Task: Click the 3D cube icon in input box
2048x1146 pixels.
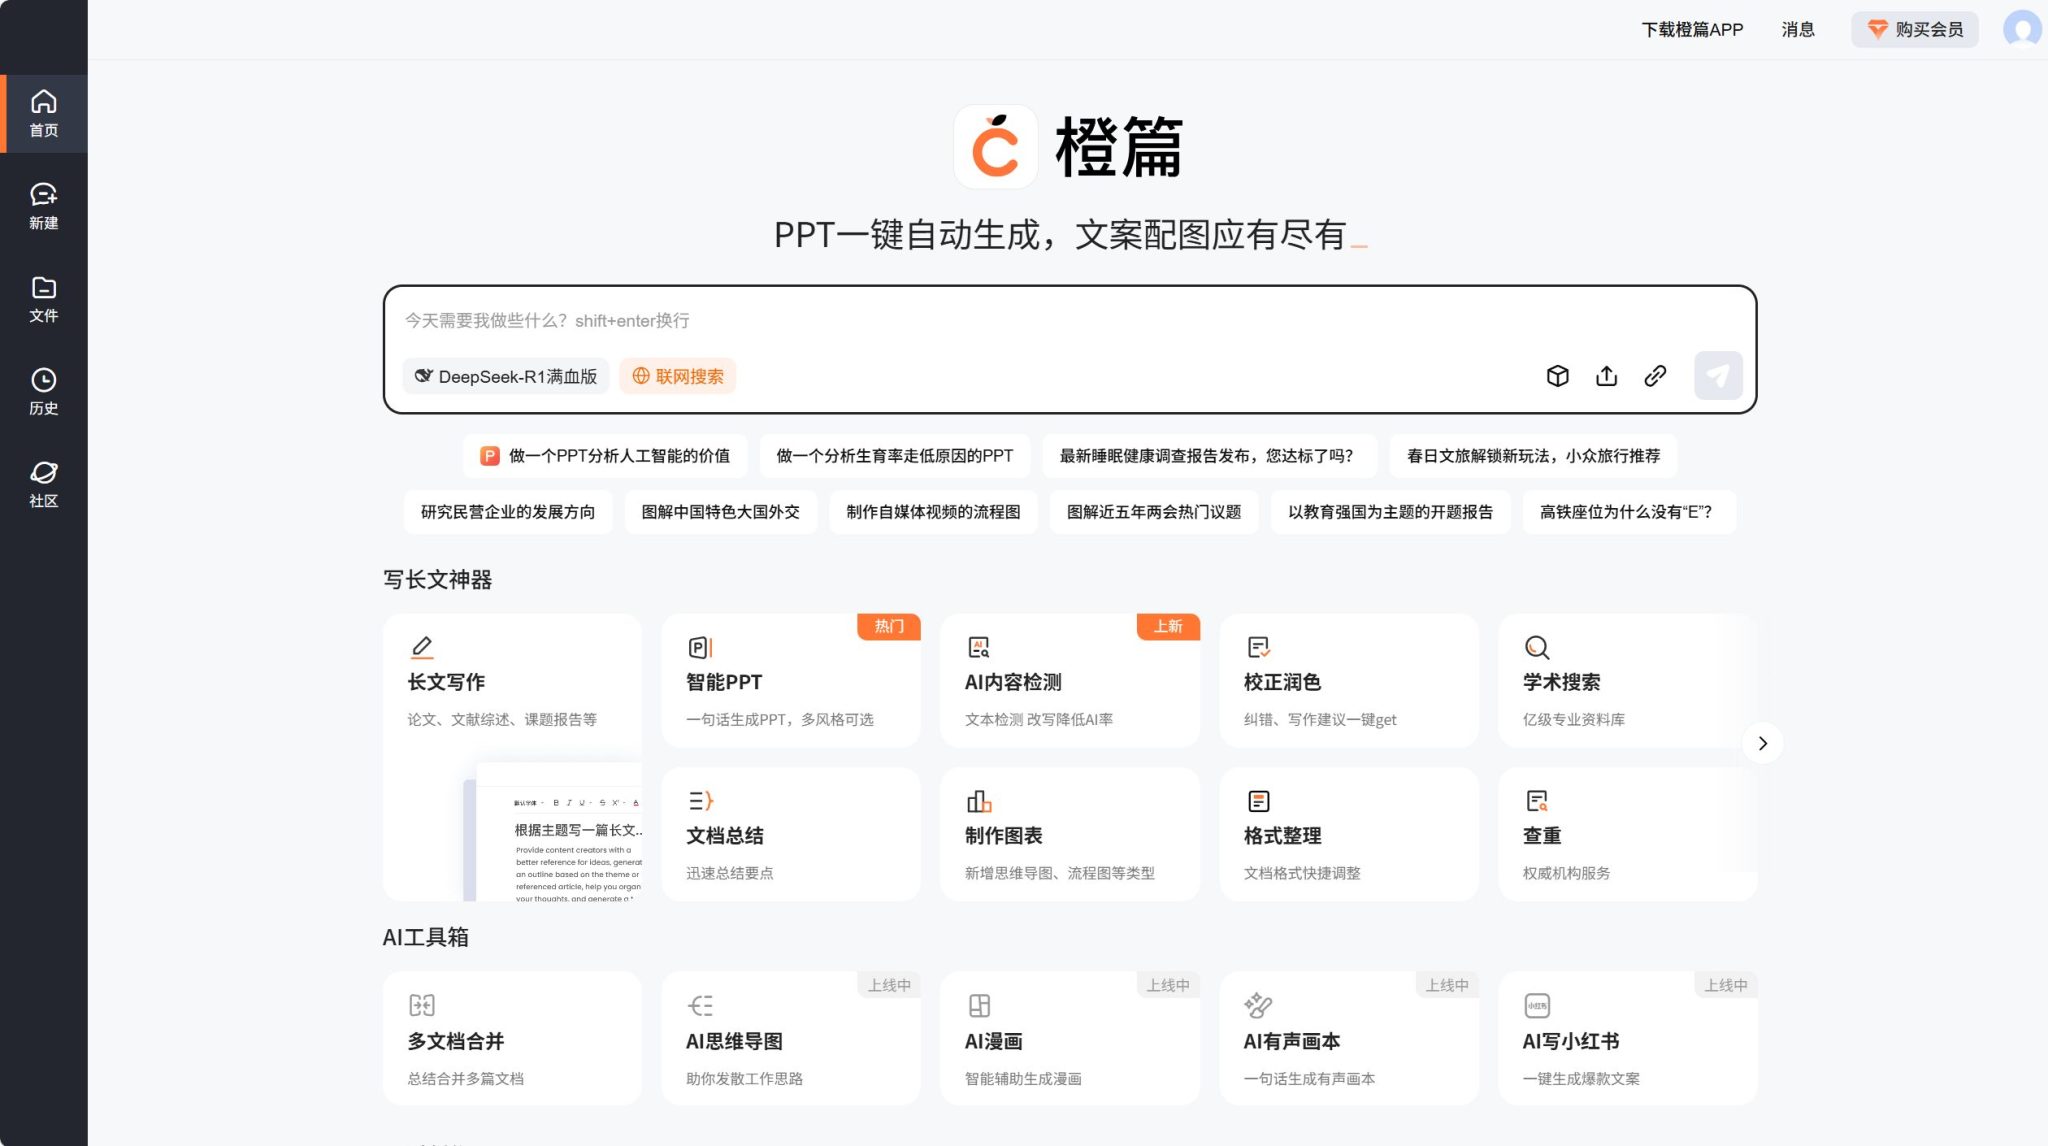Action: click(x=1558, y=376)
